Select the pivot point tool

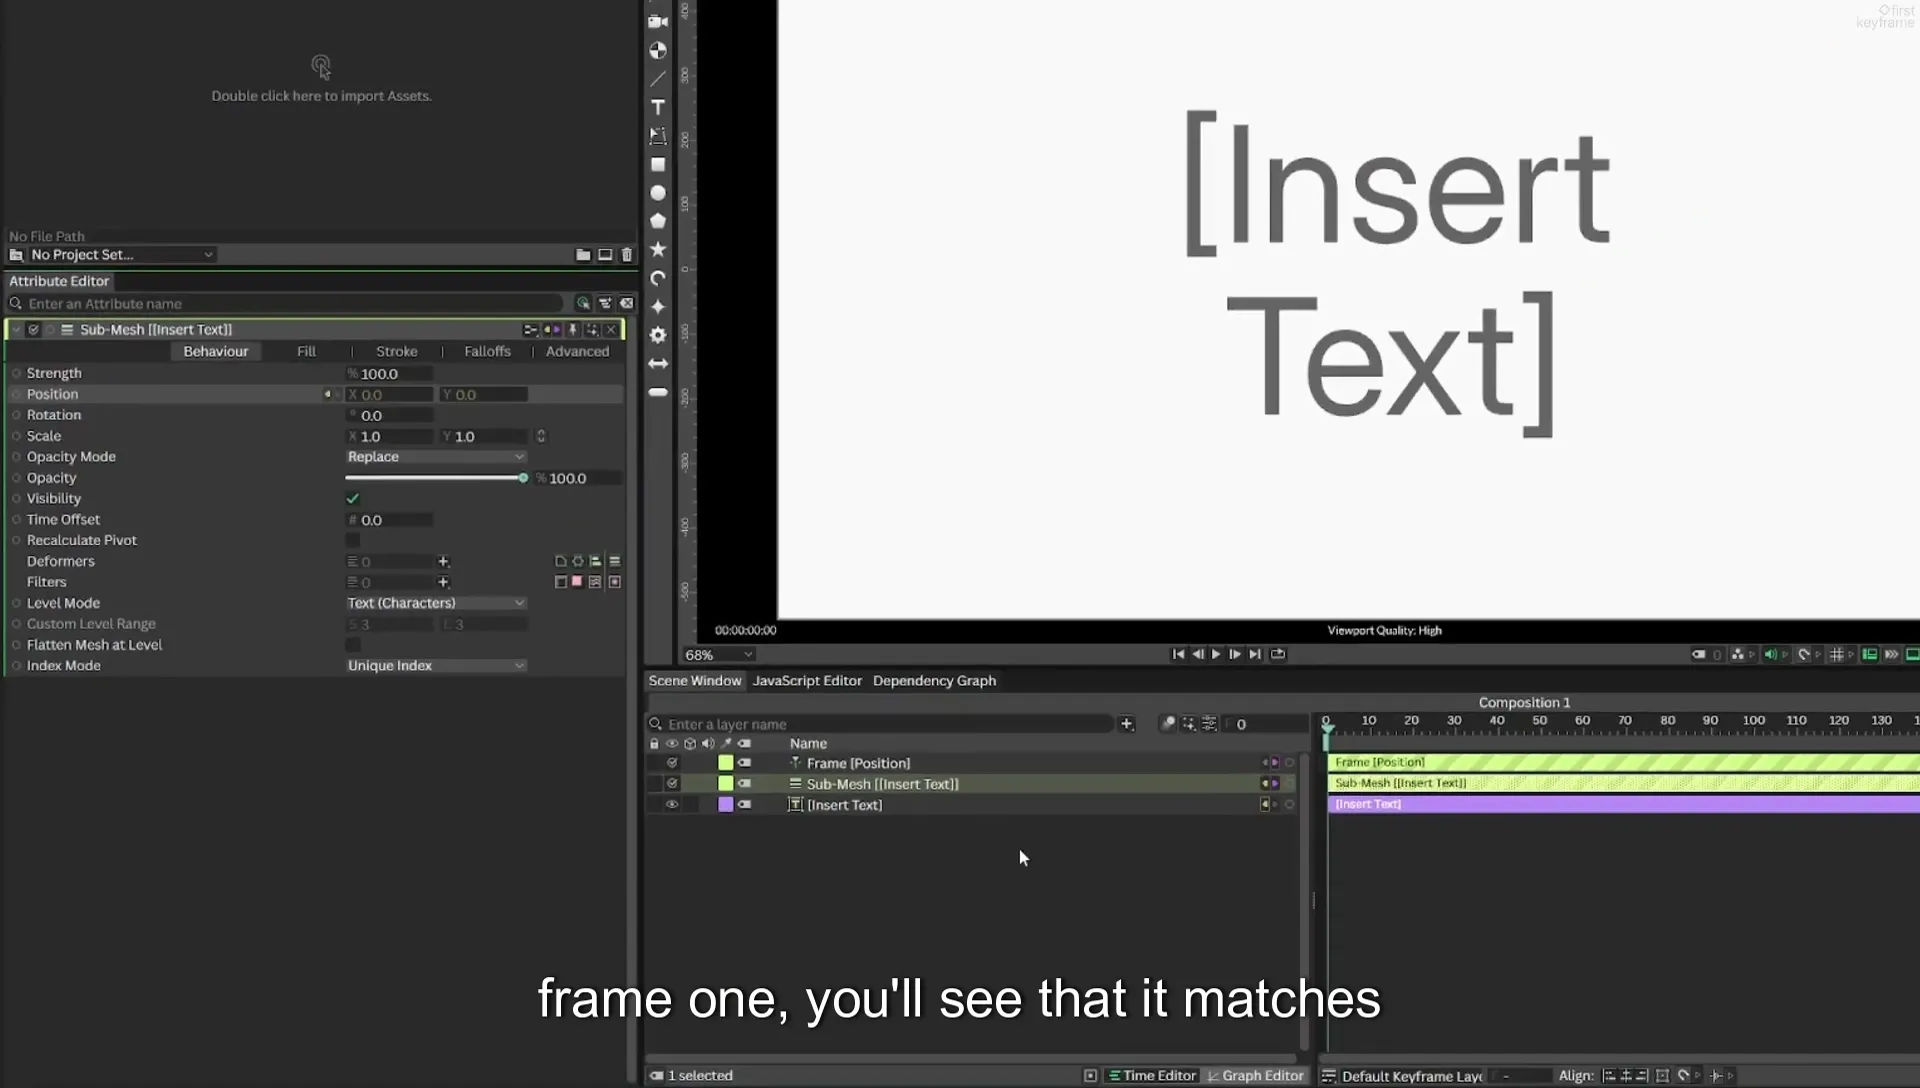pyautogui.click(x=658, y=50)
